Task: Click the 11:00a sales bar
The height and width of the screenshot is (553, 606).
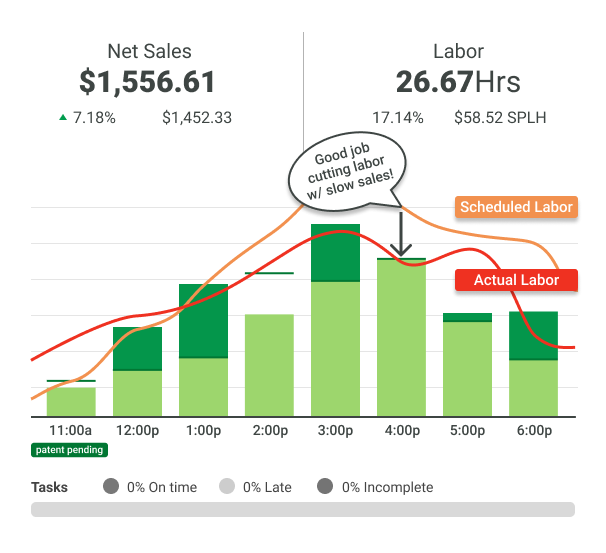Action: point(71,401)
